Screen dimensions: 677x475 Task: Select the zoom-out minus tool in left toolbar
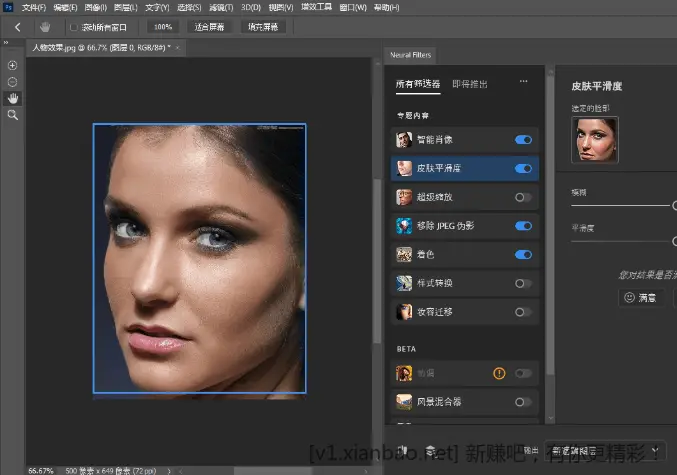pyautogui.click(x=13, y=82)
